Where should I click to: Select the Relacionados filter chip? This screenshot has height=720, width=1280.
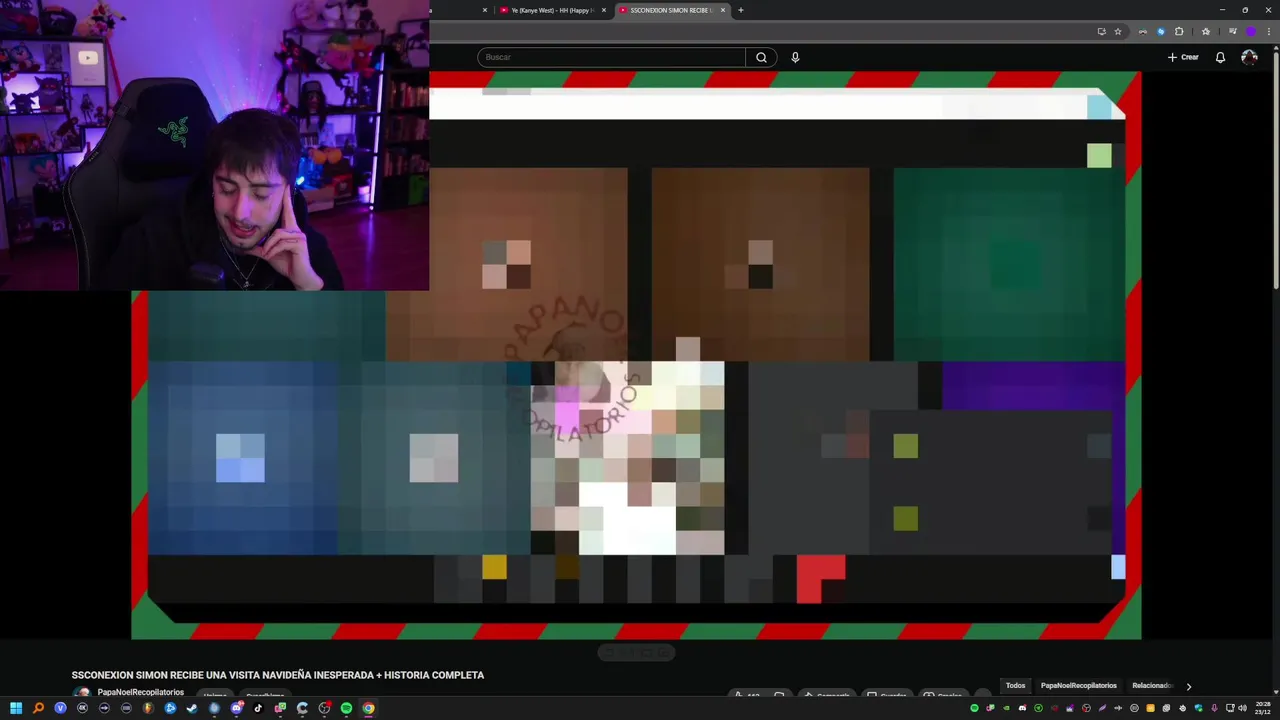(x=1151, y=686)
